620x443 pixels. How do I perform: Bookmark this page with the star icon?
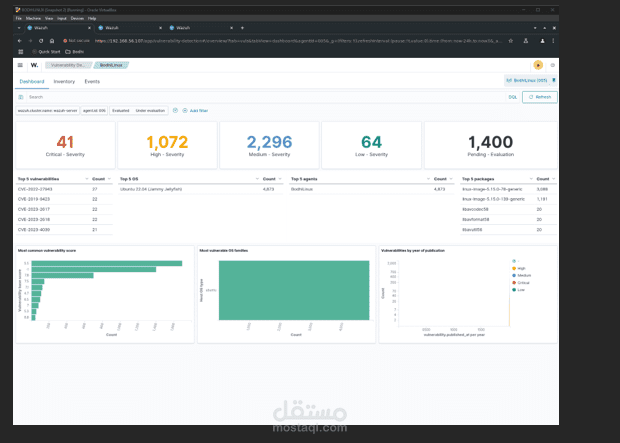[511, 41]
